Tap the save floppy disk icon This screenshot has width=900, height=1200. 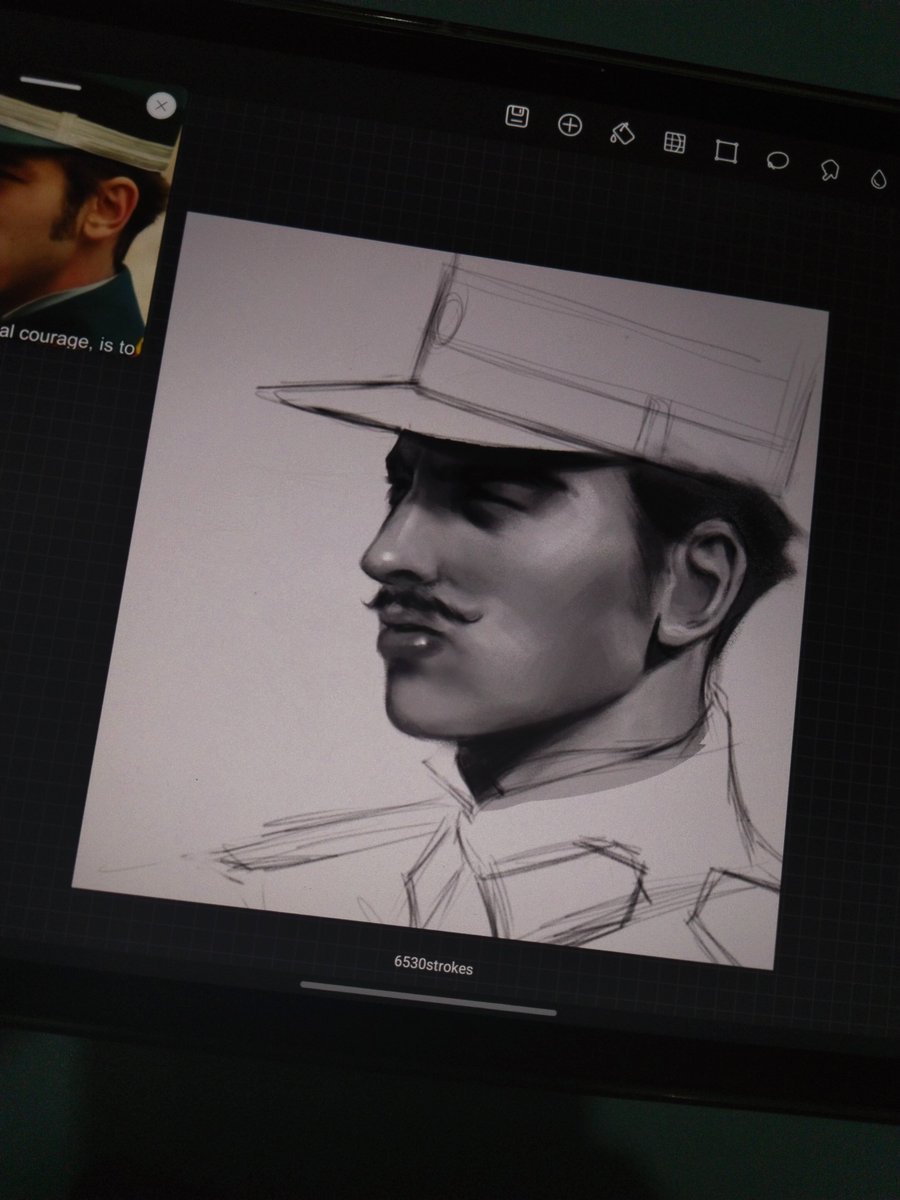point(517,115)
